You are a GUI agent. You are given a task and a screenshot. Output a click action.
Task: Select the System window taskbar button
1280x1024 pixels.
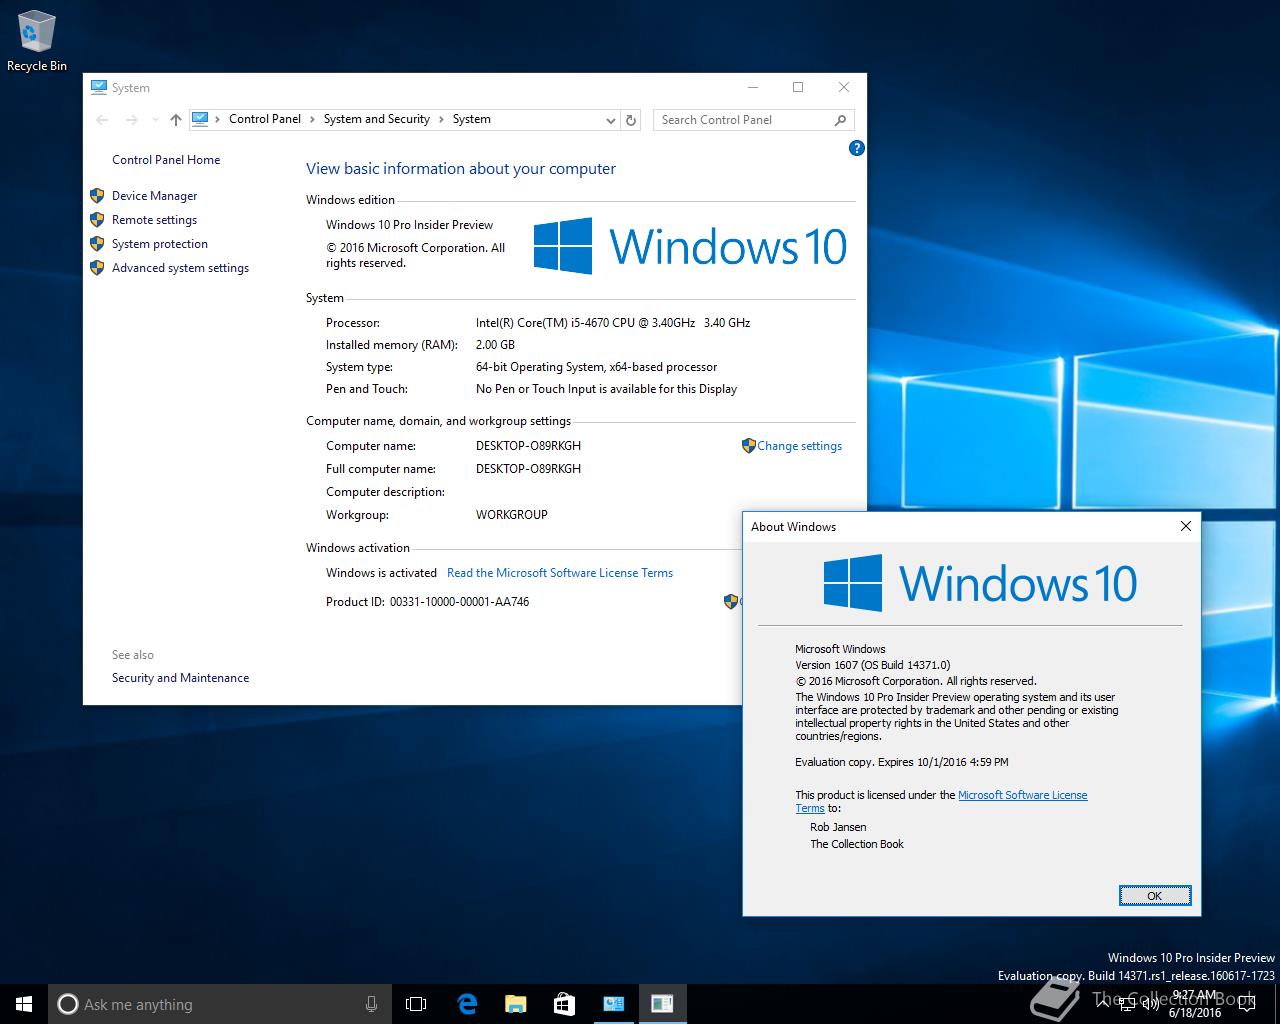tap(613, 1004)
